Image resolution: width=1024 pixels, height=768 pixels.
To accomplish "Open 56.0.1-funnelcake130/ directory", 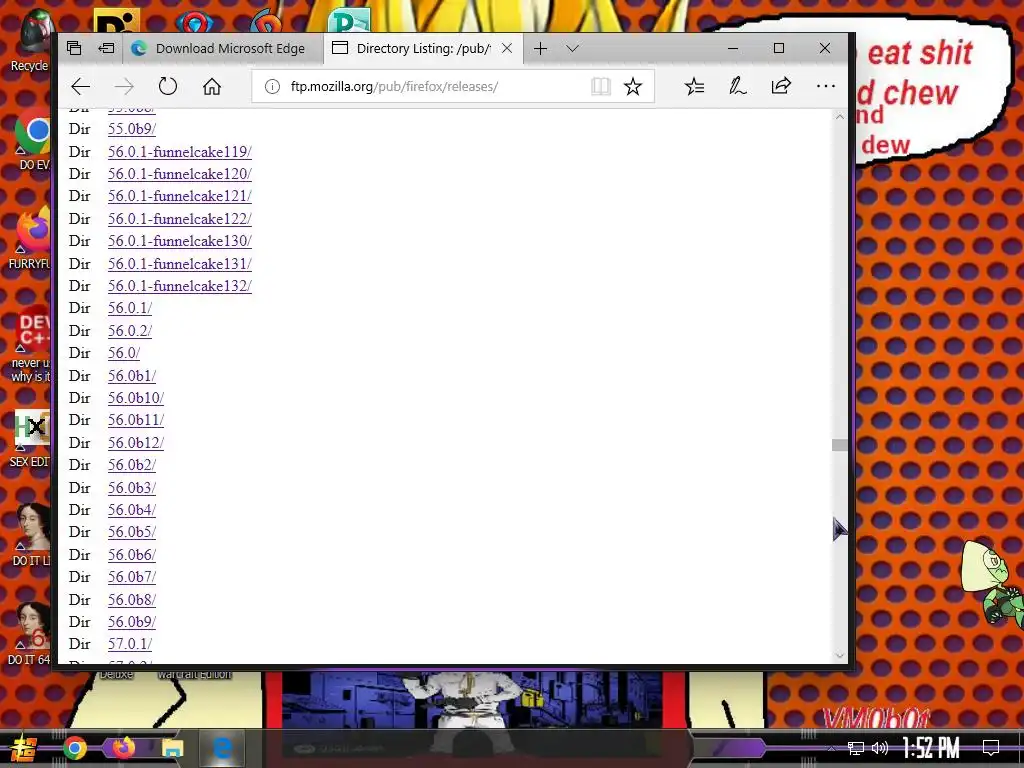I will pyautogui.click(x=180, y=241).
